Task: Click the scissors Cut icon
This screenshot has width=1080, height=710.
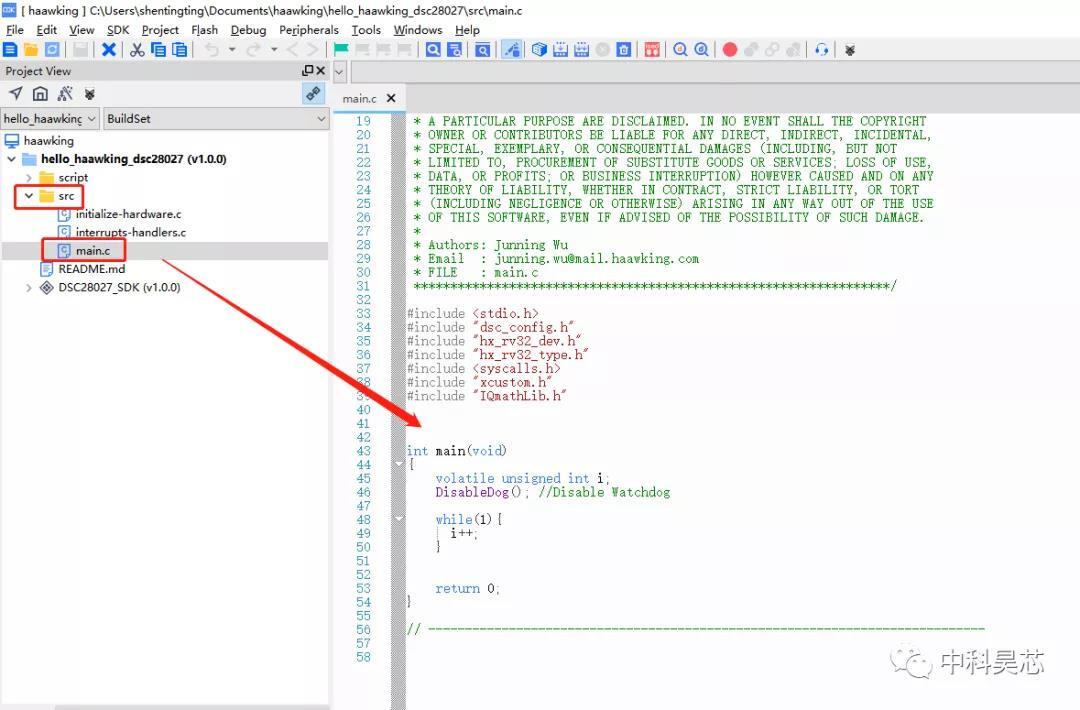Action: [x=137, y=50]
